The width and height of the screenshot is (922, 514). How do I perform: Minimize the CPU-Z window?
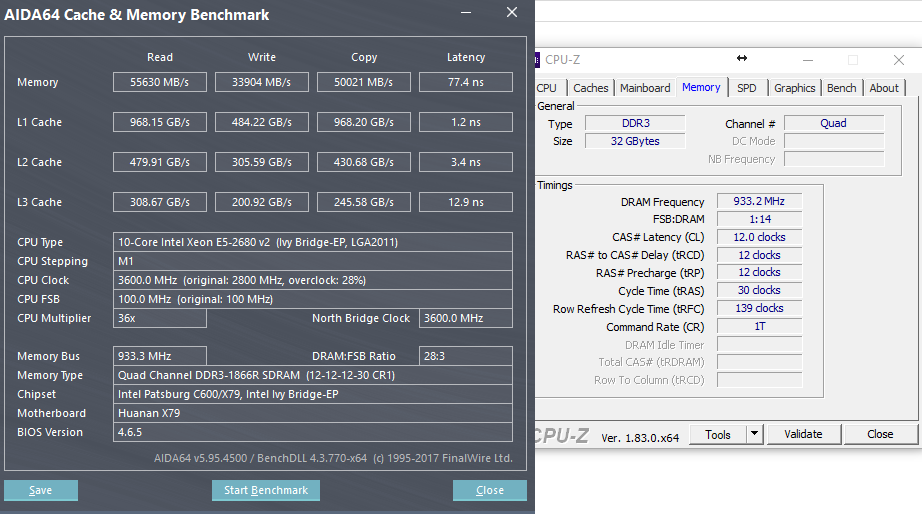tap(808, 60)
